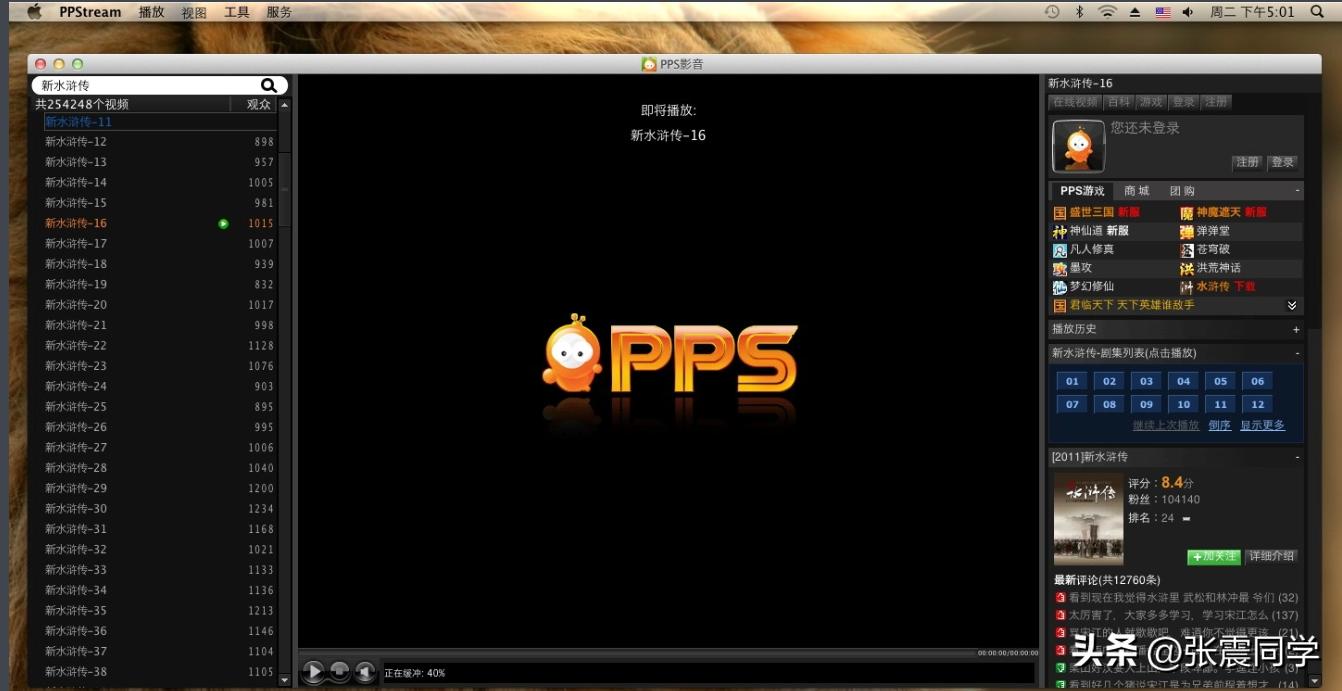Open the 洪荒神话 game icon
1342x691 pixels.
point(1187,268)
